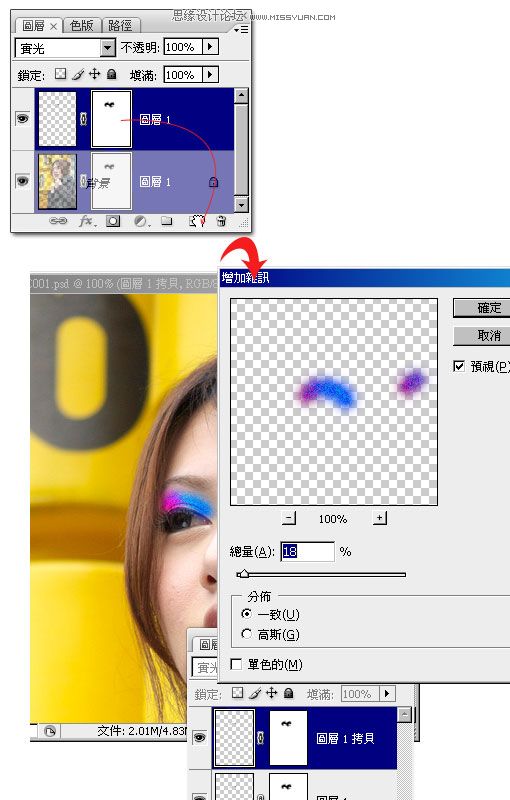Screen dimensions: 510x800
Task: Select mask thumbnail of 圖層 1 拷貝
Action: tap(288, 738)
